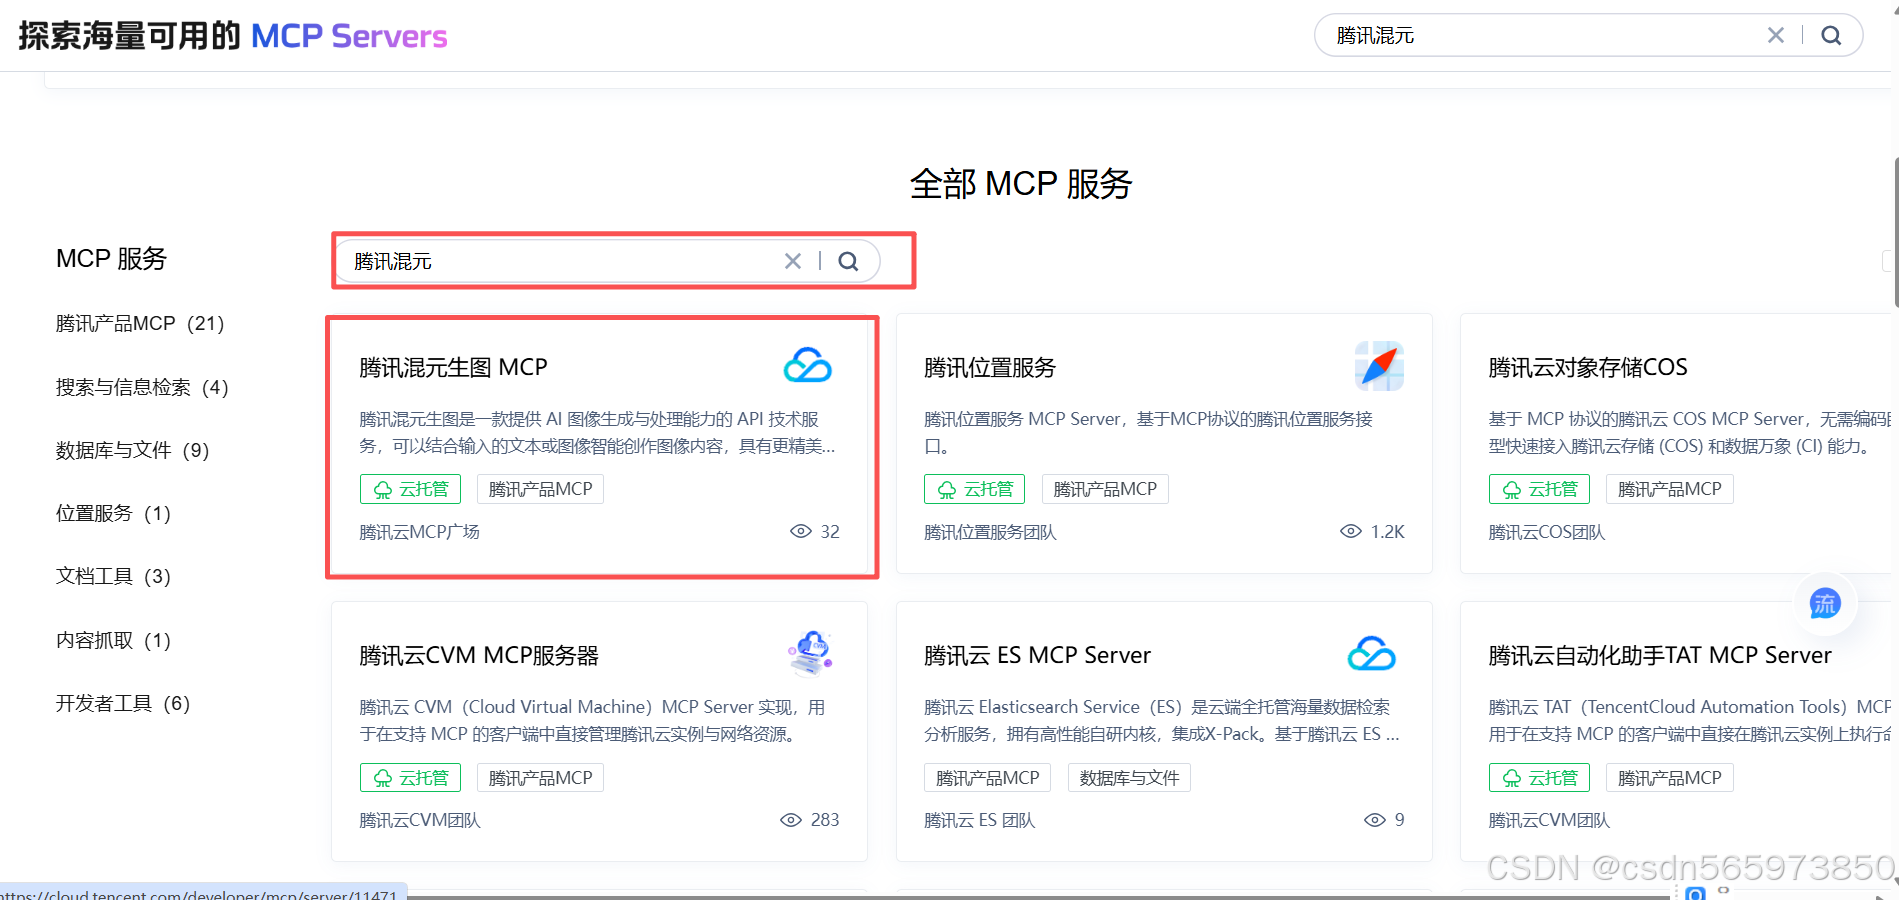Click the 腾讯云COS团队 author text
The height and width of the screenshot is (900, 1899).
click(1547, 532)
